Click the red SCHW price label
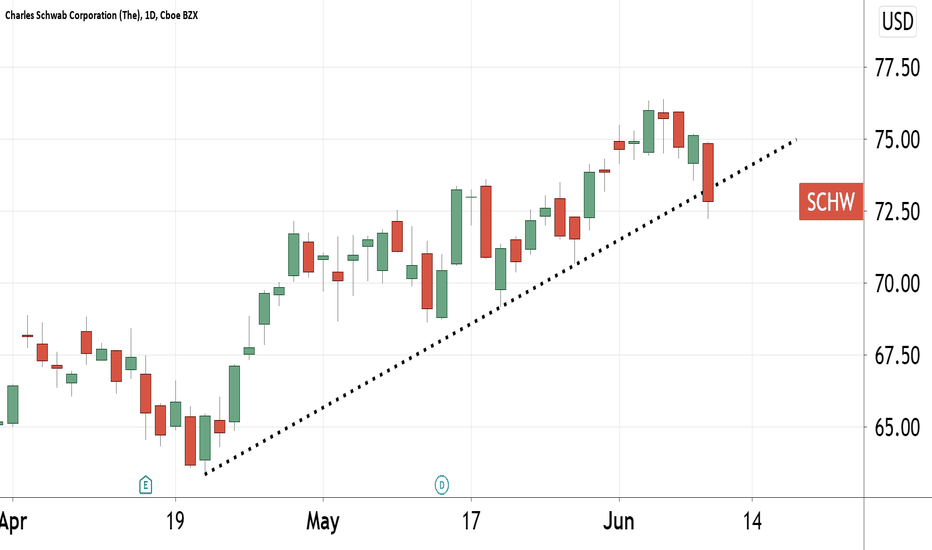The width and height of the screenshot is (932, 550). [x=830, y=202]
